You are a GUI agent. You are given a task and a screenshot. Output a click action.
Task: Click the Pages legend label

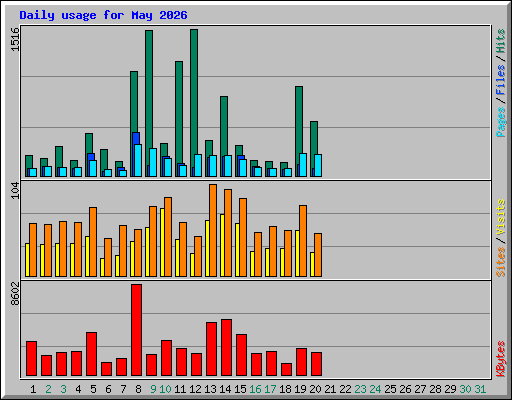pyautogui.click(x=501, y=122)
